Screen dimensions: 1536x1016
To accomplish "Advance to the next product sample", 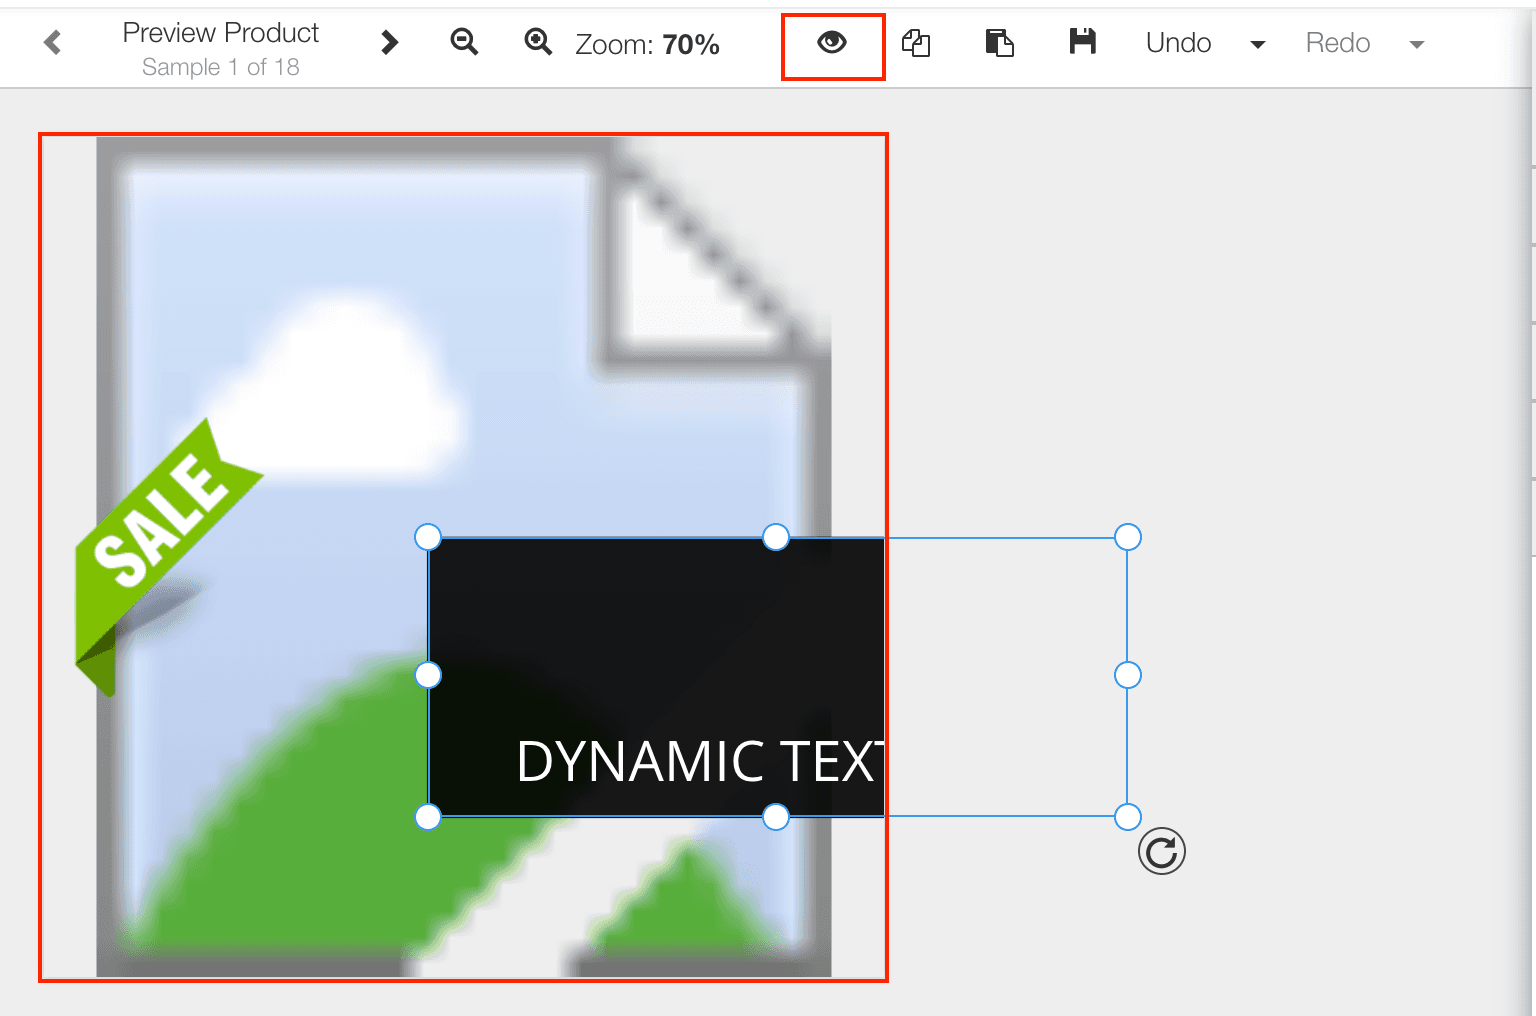I will coord(390,43).
